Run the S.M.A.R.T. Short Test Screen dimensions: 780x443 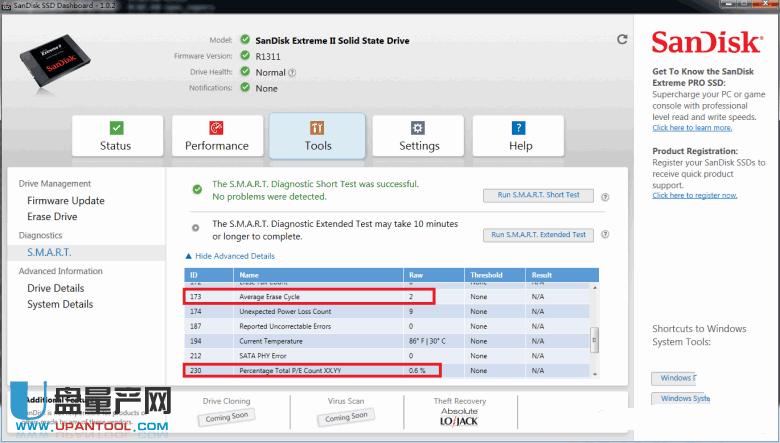point(538,195)
